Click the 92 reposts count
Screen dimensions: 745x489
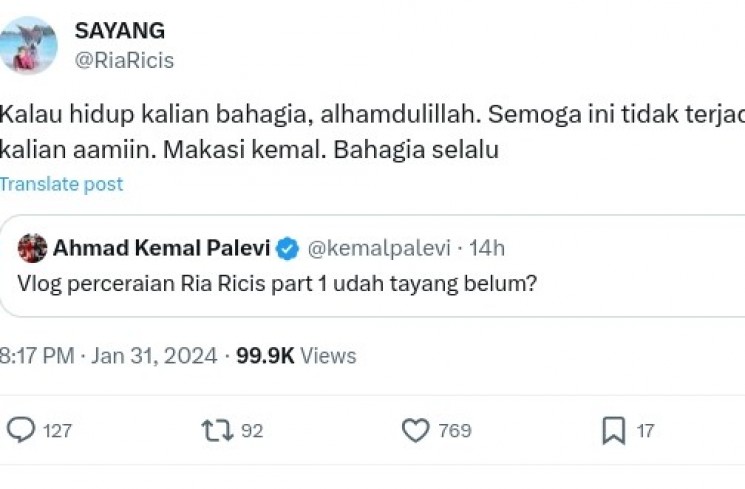click(x=252, y=431)
